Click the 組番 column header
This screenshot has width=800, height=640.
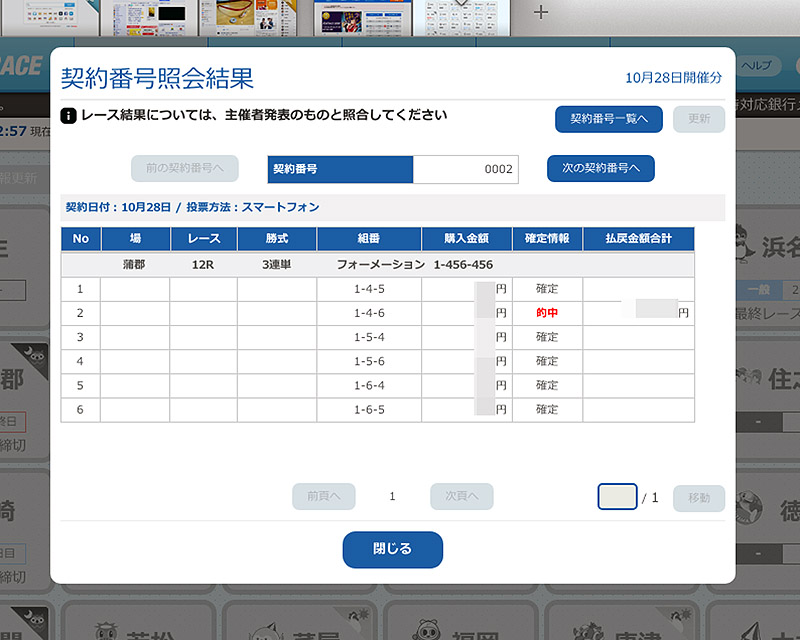click(x=368, y=239)
